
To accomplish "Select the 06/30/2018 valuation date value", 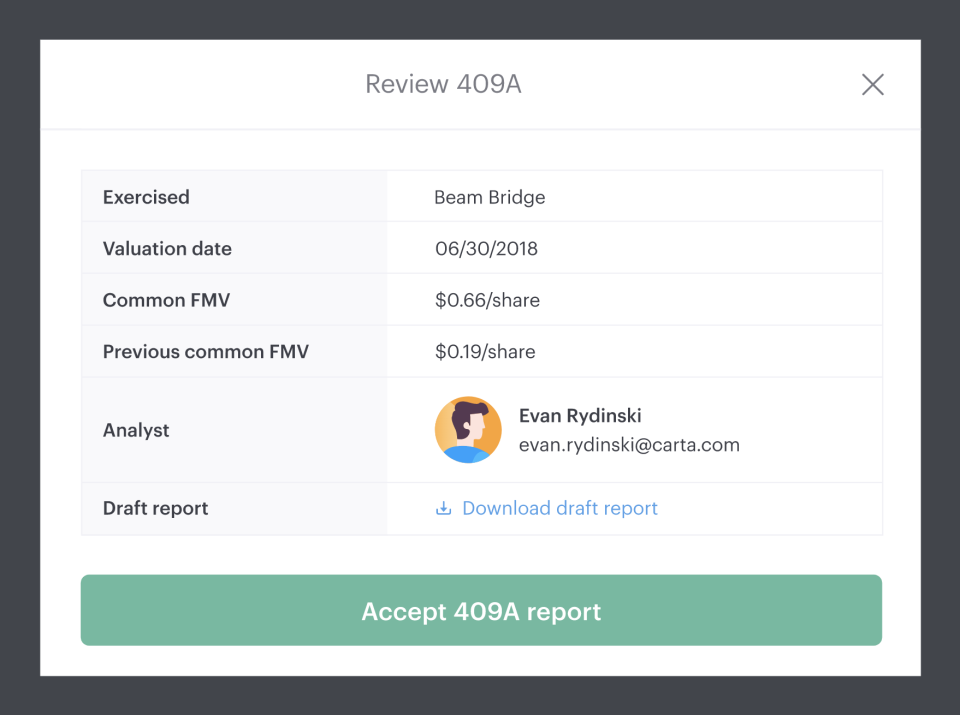I will click(x=489, y=247).
